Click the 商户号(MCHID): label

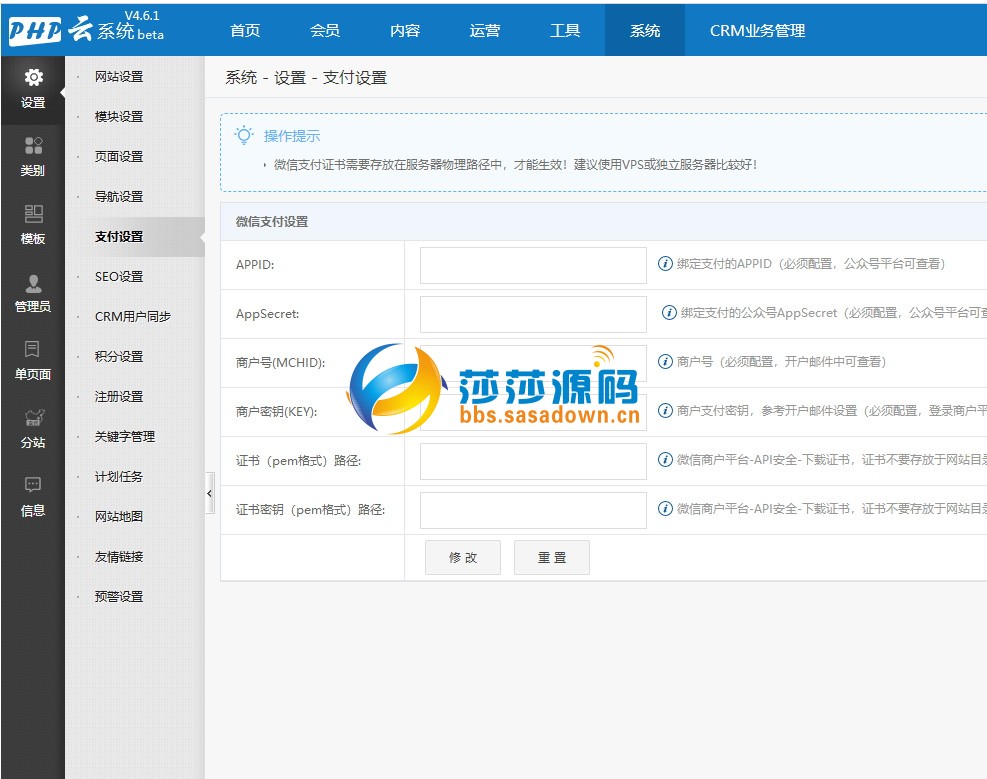tap(280, 363)
